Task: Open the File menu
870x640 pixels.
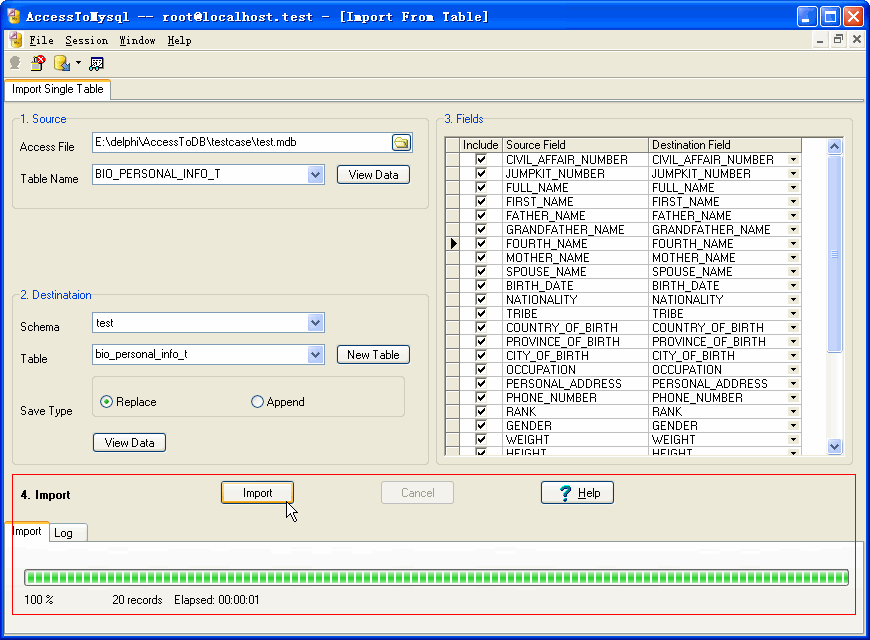Action: pos(42,41)
